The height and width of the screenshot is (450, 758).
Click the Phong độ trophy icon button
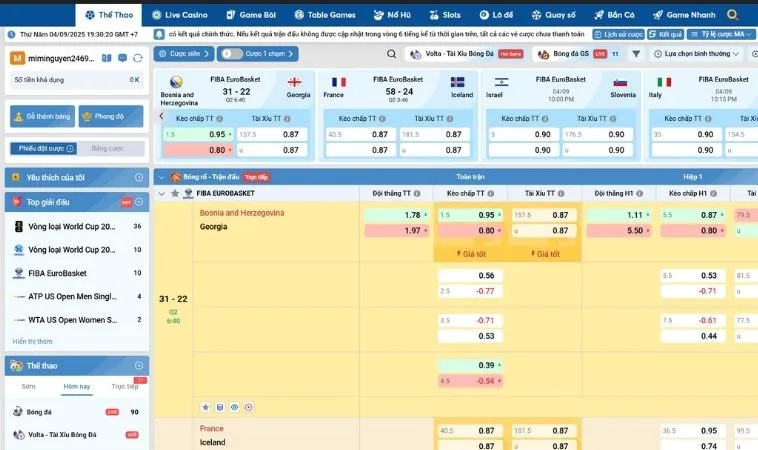[112, 117]
